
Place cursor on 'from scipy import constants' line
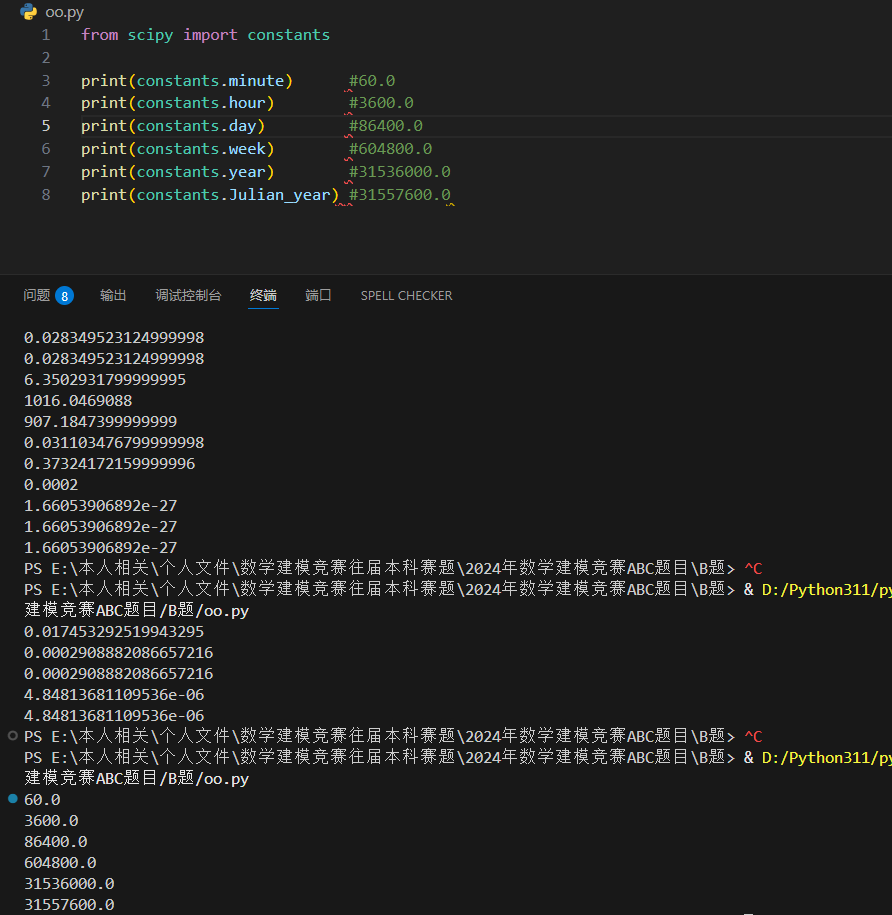point(205,35)
